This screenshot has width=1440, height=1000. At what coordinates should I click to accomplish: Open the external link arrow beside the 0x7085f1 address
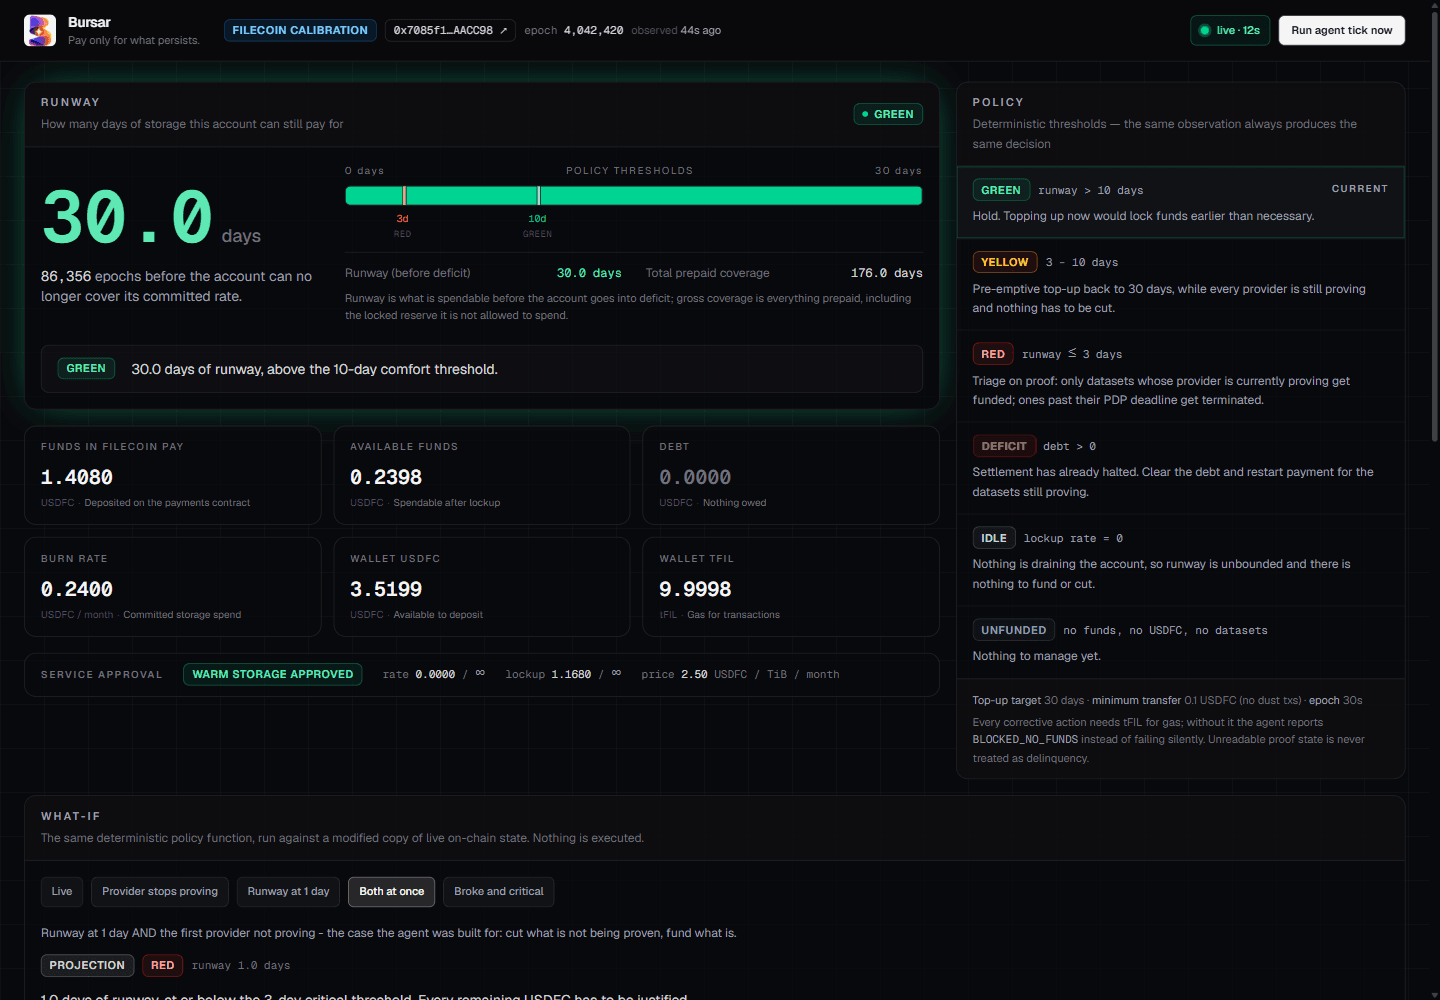[x=504, y=31]
